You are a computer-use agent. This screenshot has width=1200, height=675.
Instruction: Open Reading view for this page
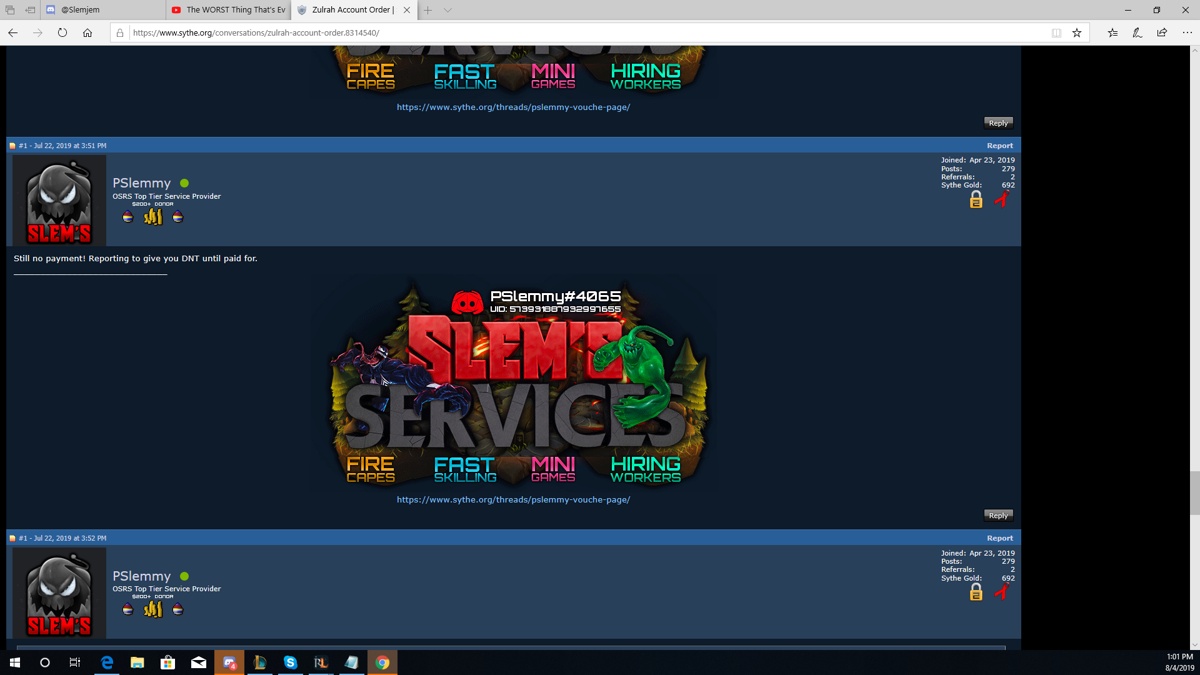[x=1056, y=33]
